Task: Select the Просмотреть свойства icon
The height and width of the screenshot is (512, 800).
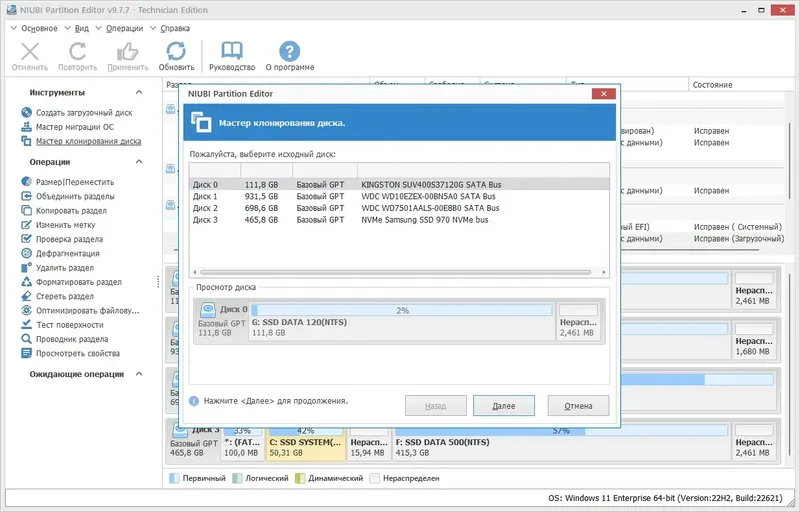Action: coord(27,353)
